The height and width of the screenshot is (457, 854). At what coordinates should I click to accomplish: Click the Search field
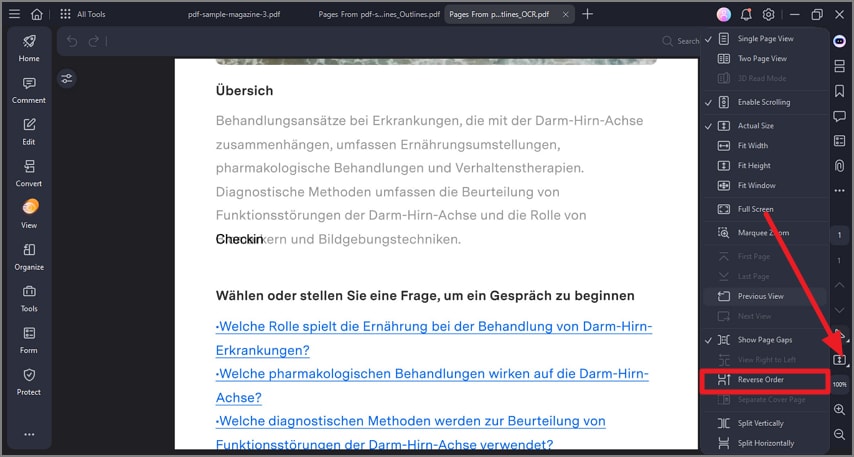click(x=681, y=41)
